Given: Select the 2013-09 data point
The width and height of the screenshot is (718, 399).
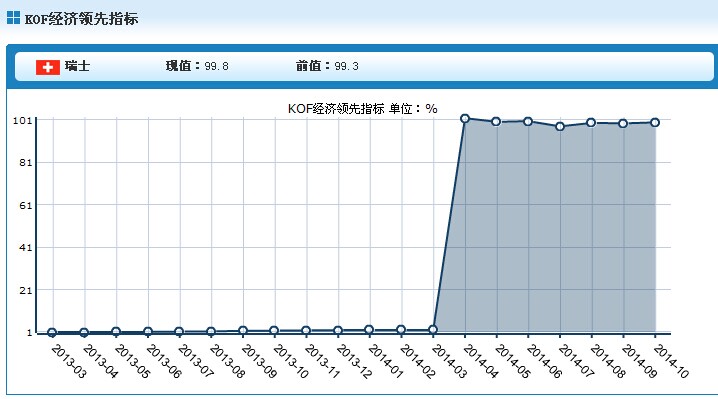Looking at the screenshot, I should [243, 331].
